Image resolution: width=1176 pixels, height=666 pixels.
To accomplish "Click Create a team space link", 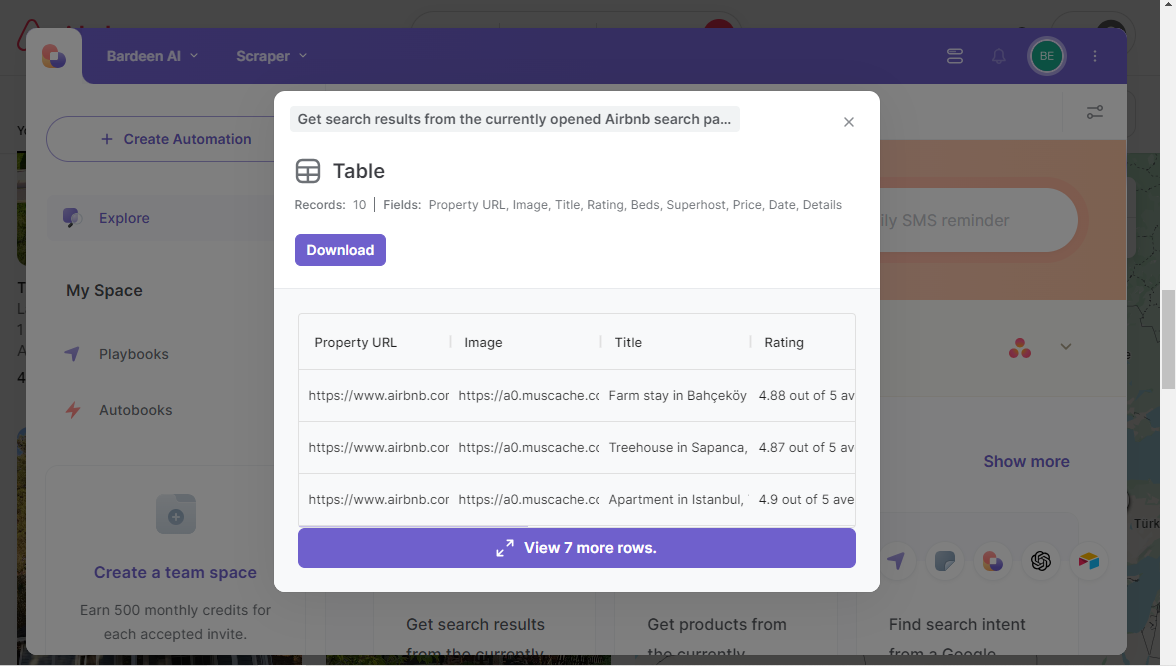I will [176, 573].
